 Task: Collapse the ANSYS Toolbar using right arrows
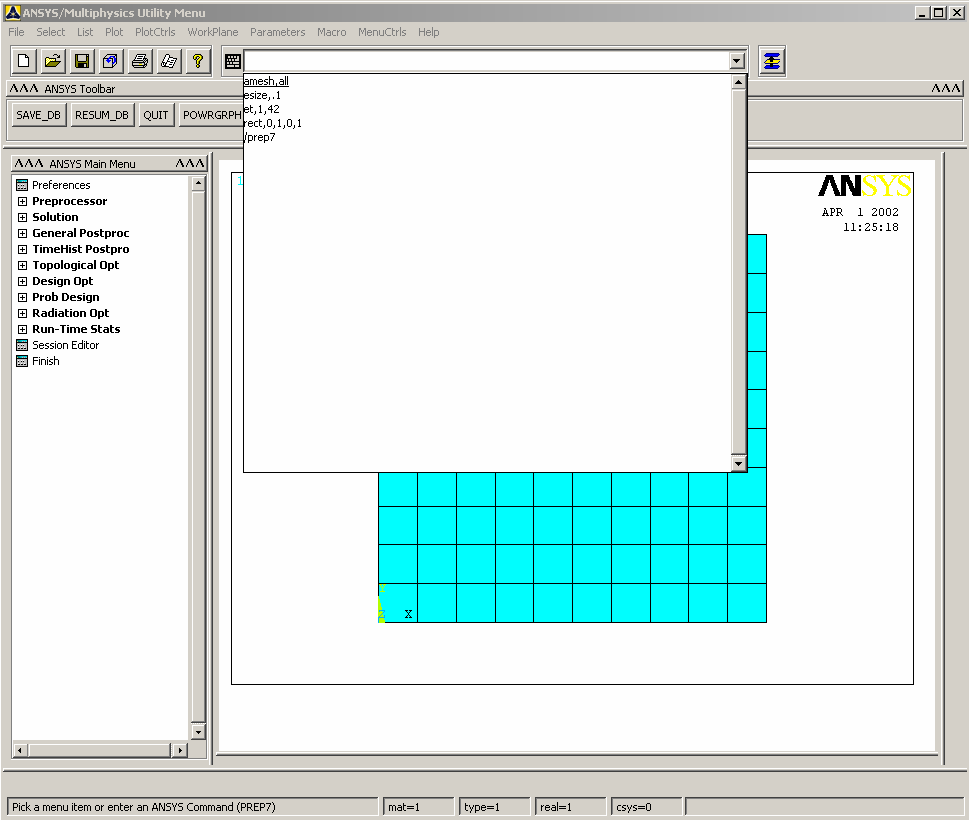pyautogui.click(x=946, y=88)
